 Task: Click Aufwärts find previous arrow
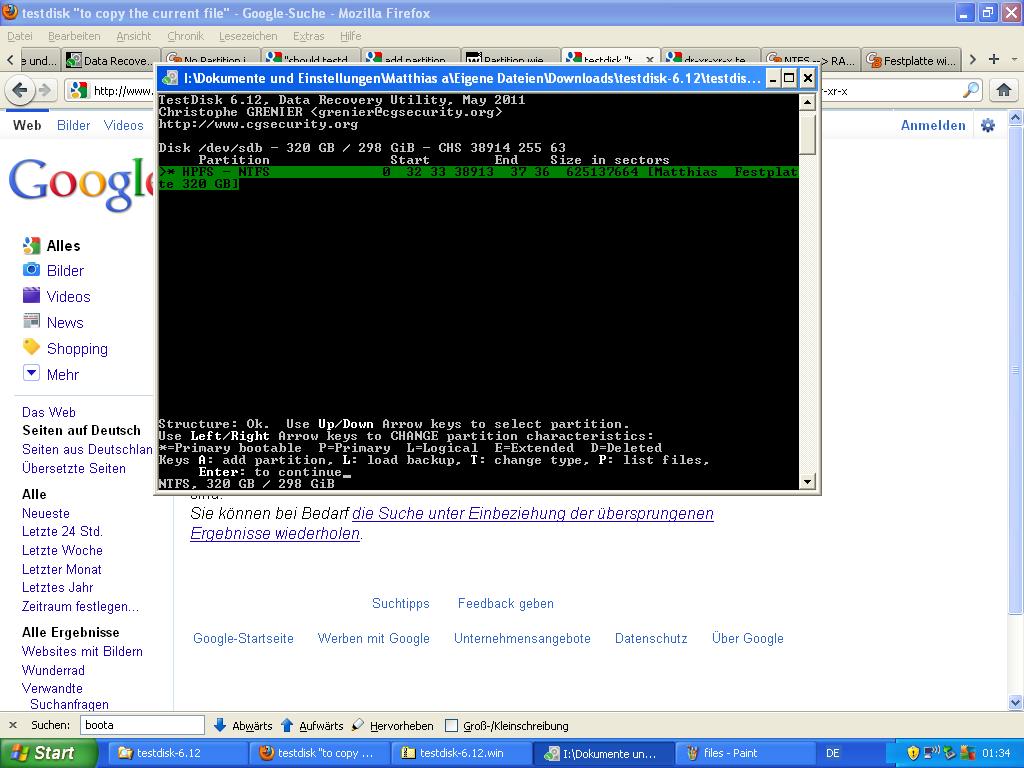312,726
